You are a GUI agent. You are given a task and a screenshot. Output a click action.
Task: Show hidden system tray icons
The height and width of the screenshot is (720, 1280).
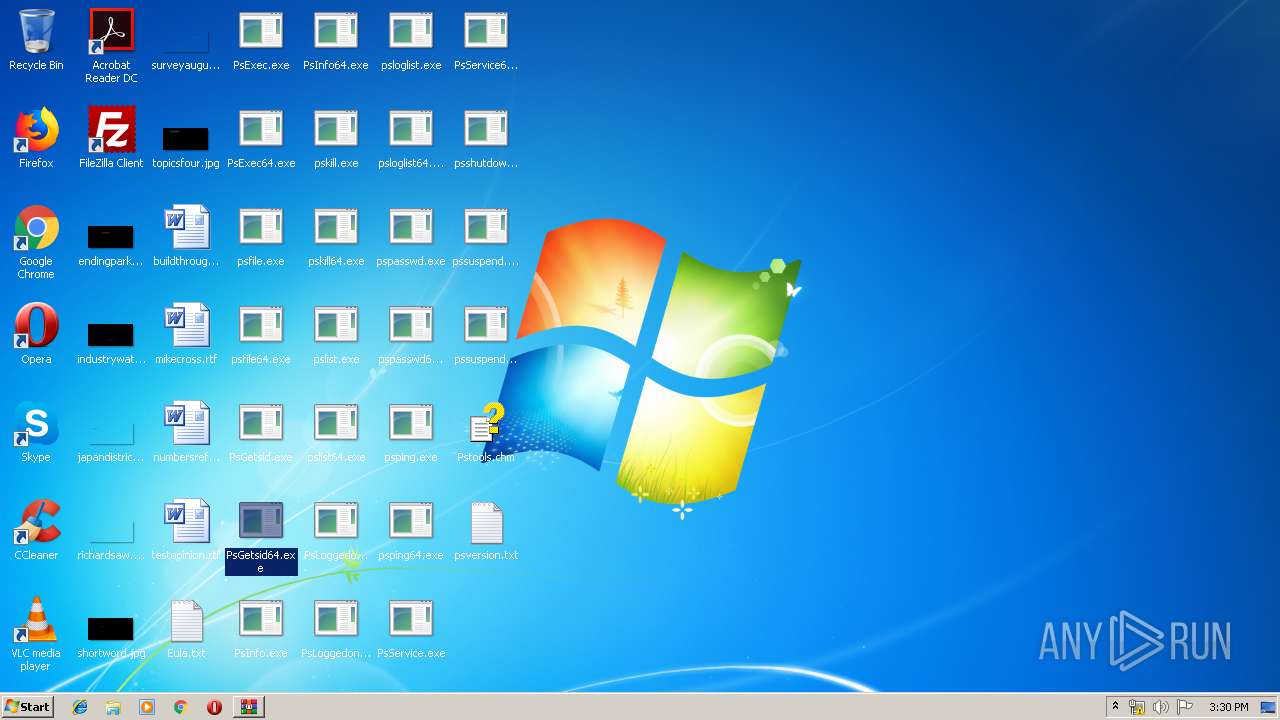(x=1115, y=707)
